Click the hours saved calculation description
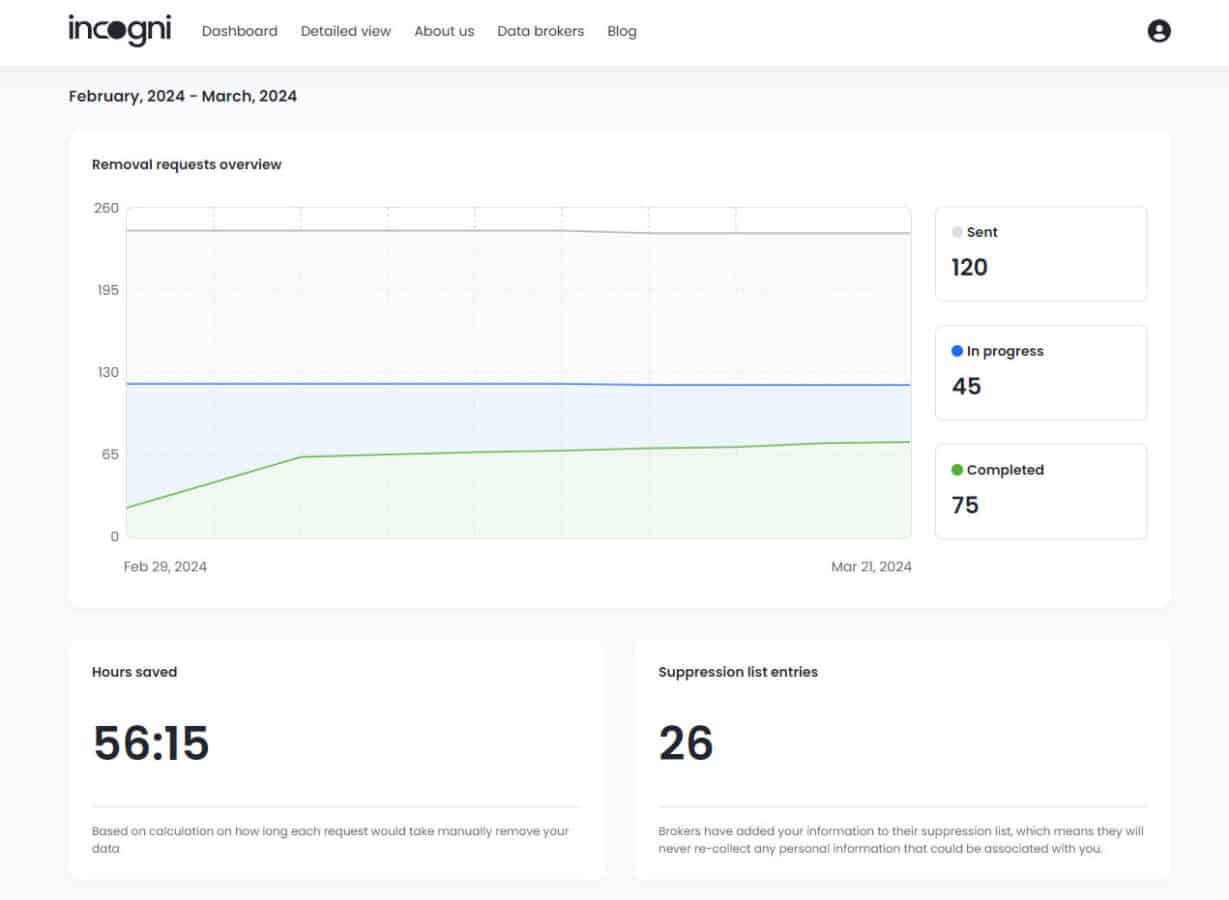This screenshot has height=900, width=1229. click(x=330, y=839)
